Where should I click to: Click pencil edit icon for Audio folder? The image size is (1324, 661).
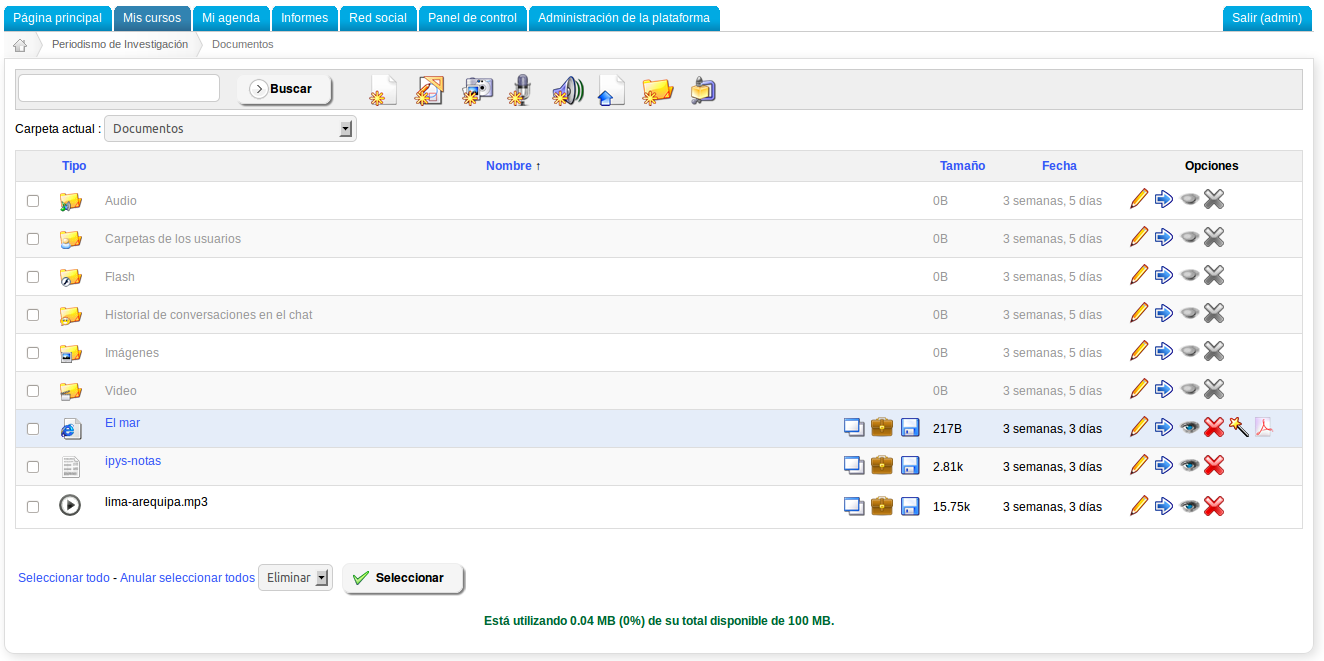pyautogui.click(x=1138, y=199)
